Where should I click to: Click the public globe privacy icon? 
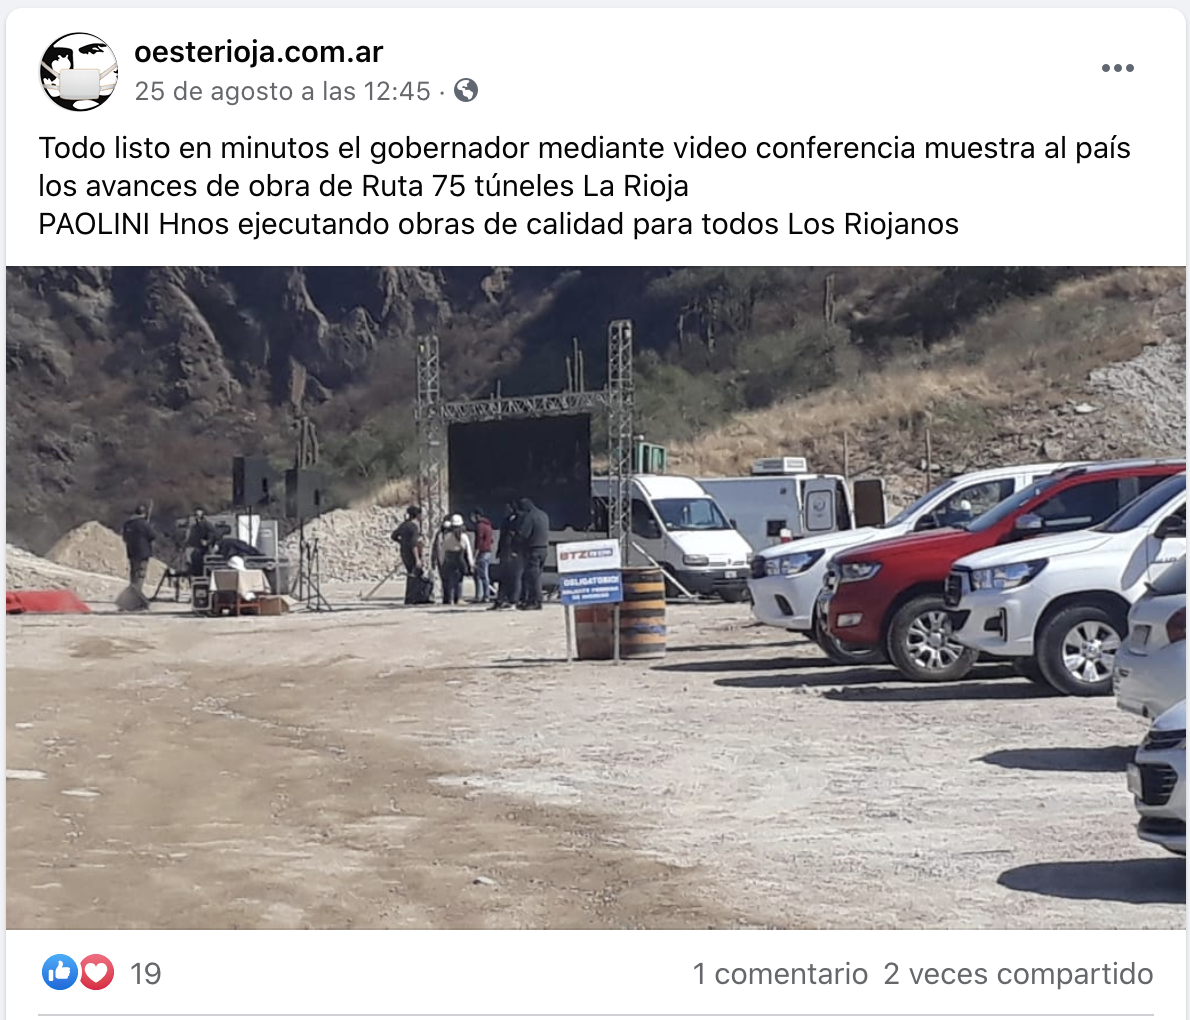tap(466, 90)
